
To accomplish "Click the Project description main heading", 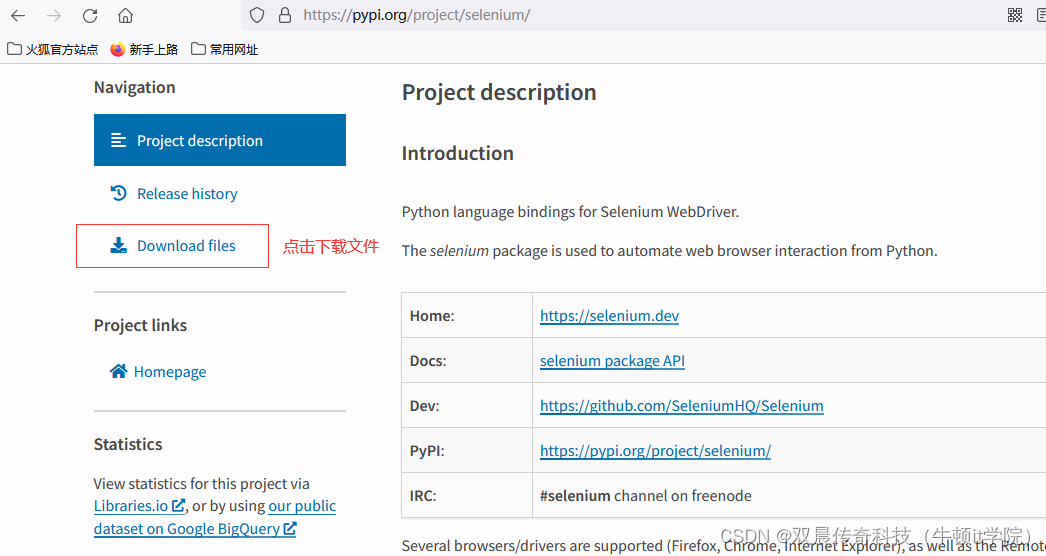I will point(499,92).
